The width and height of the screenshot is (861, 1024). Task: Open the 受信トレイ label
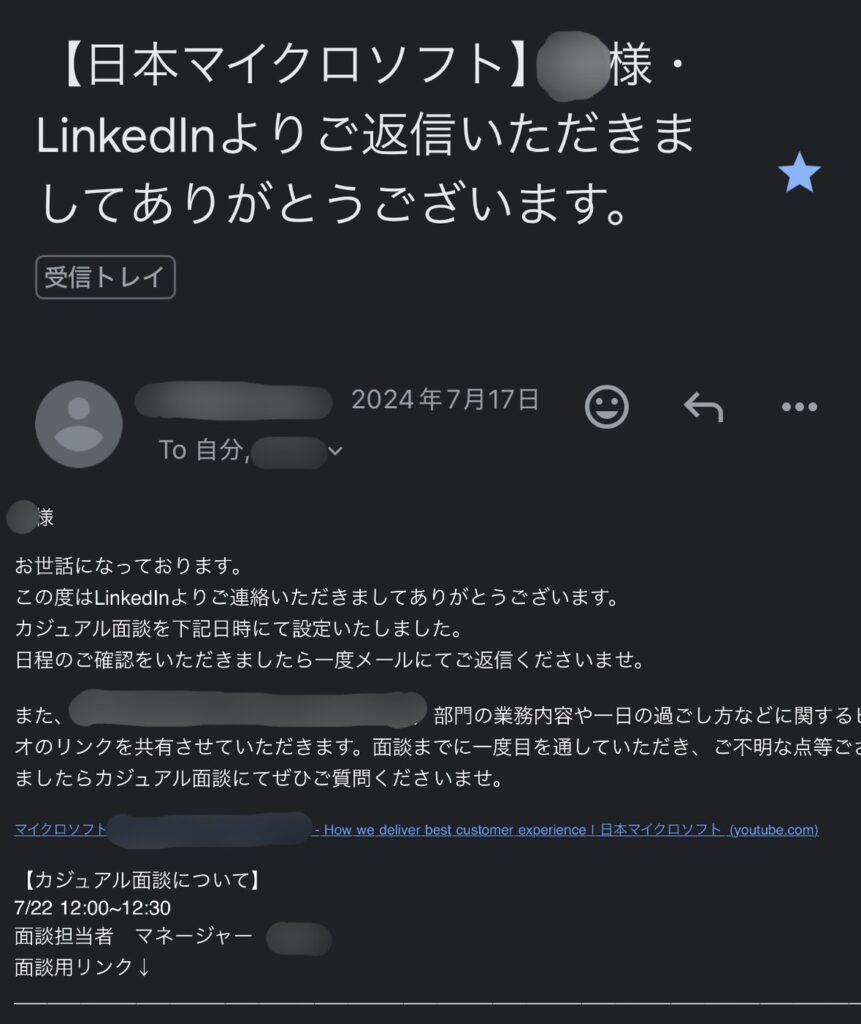coord(105,277)
